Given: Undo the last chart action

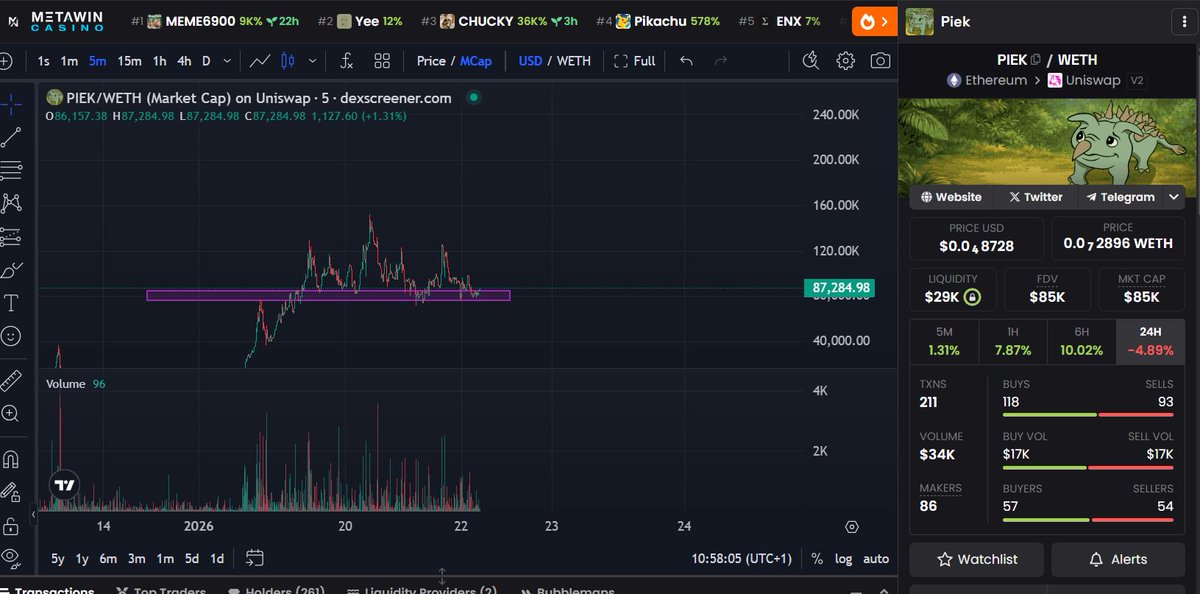Looking at the screenshot, I should 686,61.
